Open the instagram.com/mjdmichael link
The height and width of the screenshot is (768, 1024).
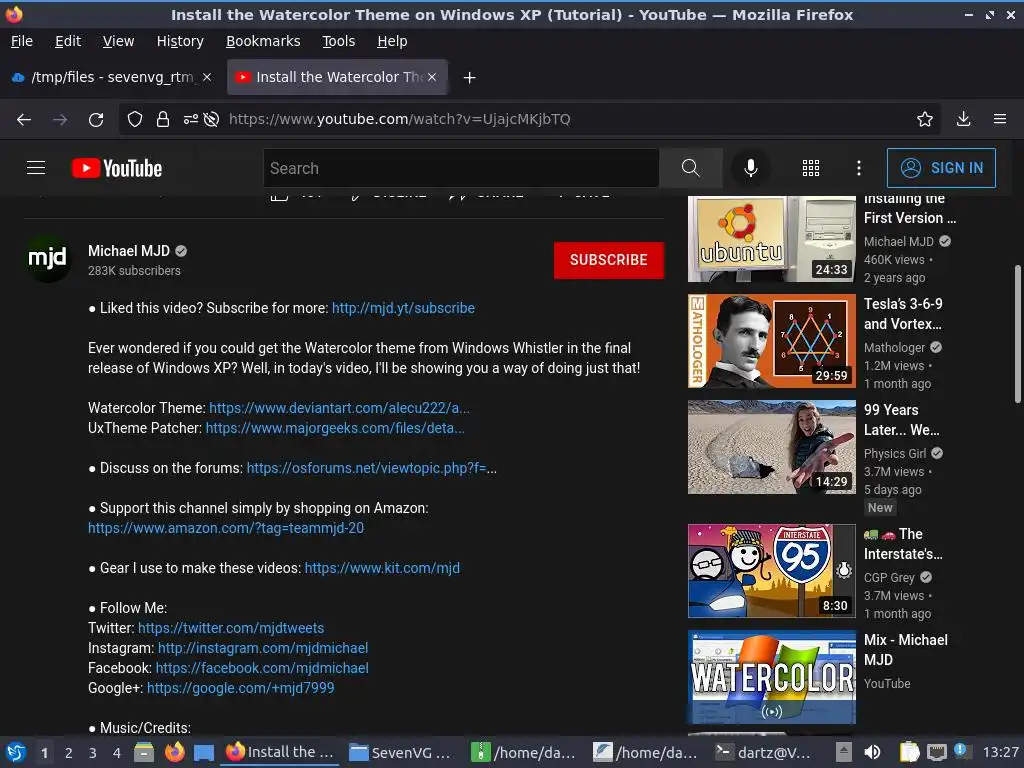click(x=263, y=648)
